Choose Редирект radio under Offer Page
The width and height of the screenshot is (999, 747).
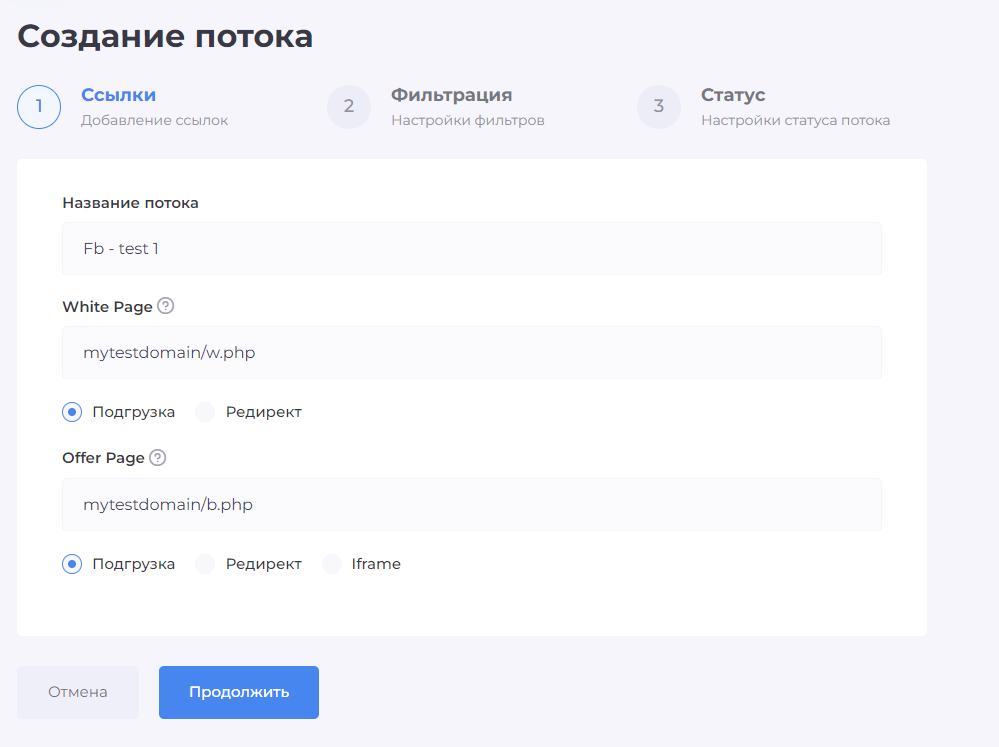[205, 564]
